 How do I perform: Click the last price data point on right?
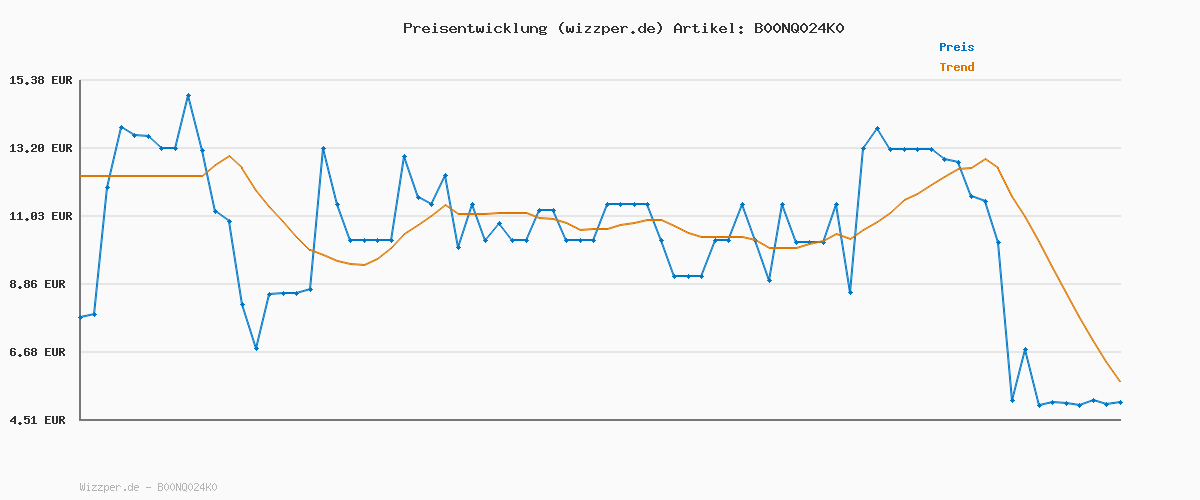click(1120, 402)
